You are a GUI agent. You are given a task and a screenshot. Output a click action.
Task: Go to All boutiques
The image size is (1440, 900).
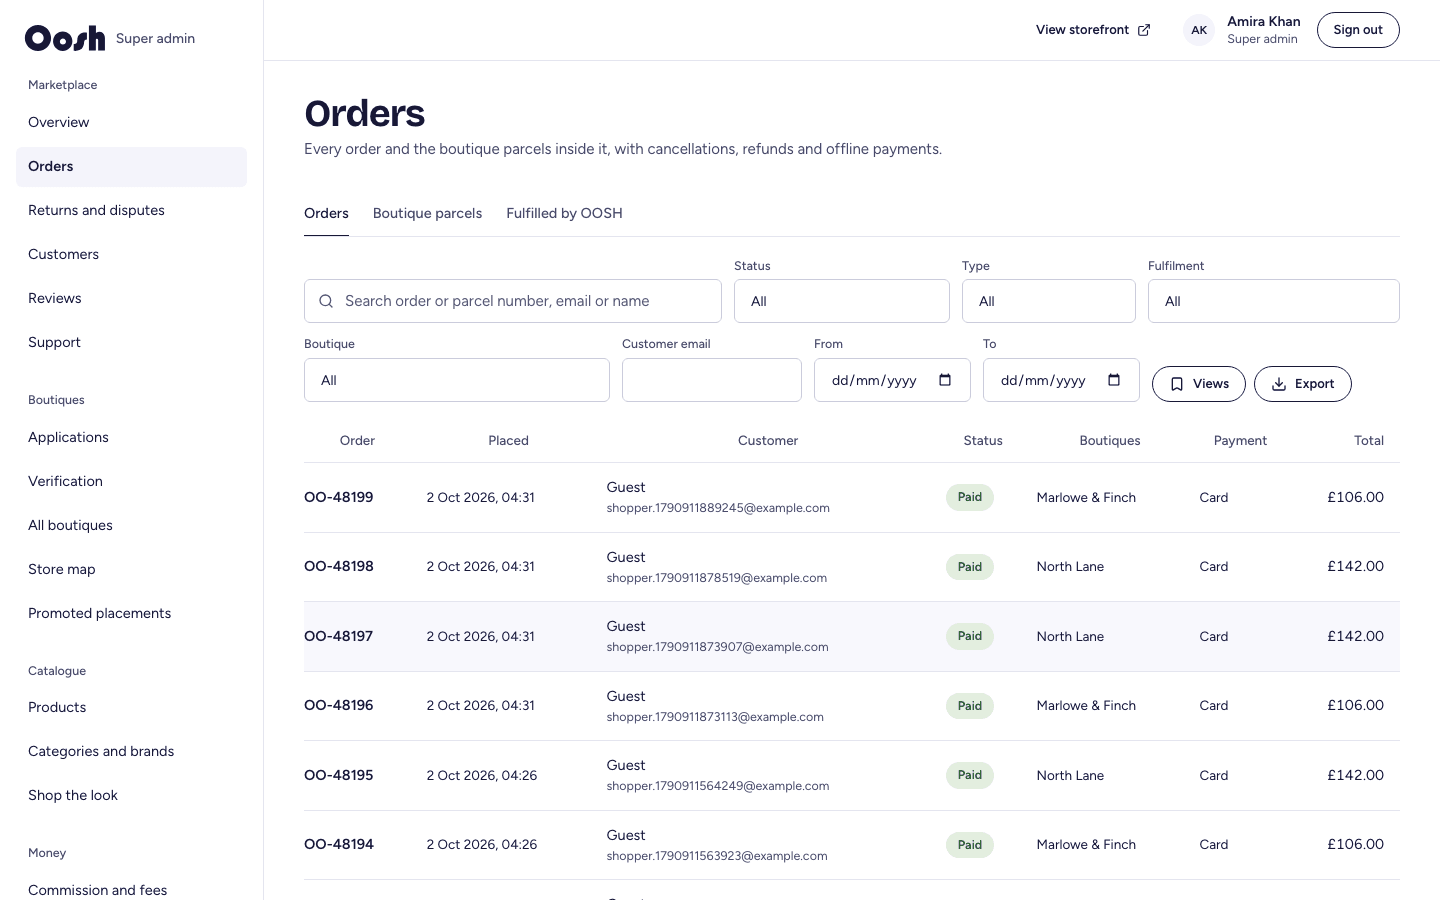tap(131, 526)
